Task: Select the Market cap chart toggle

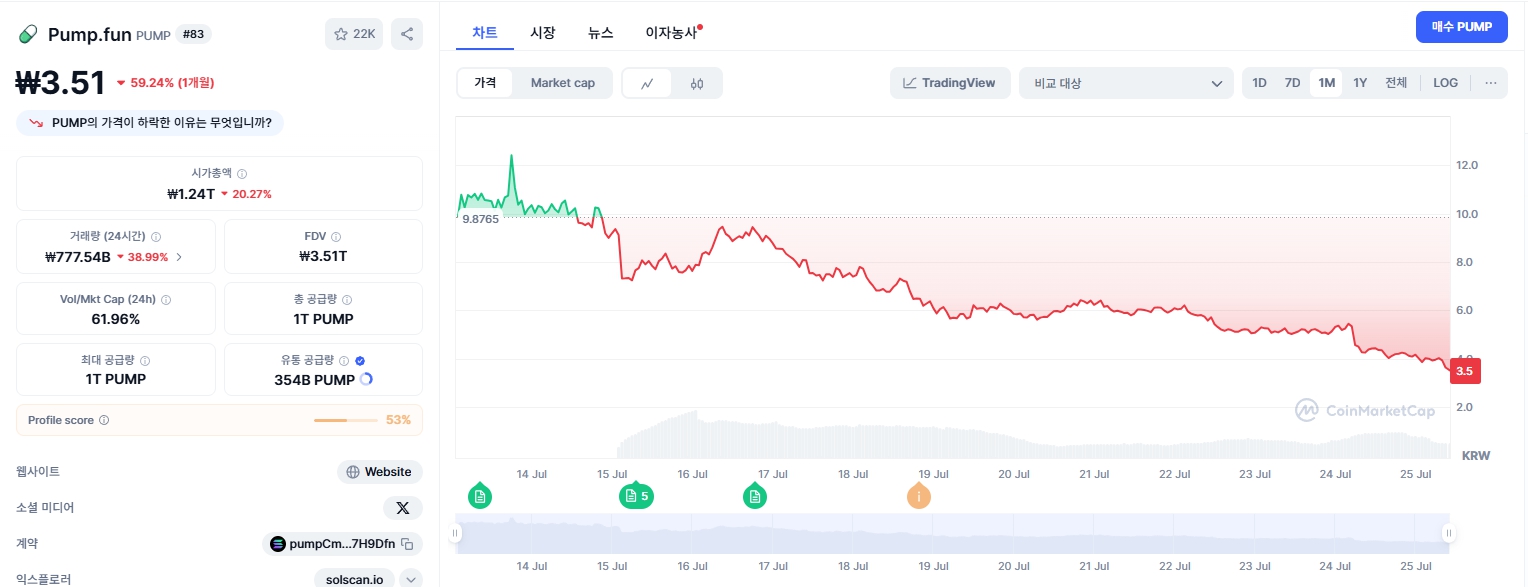Action: pos(563,83)
